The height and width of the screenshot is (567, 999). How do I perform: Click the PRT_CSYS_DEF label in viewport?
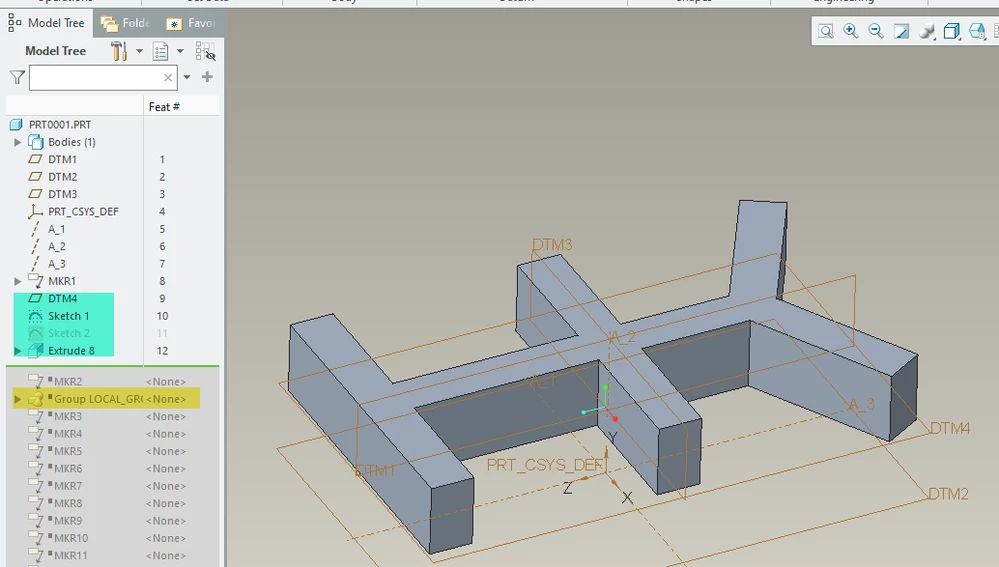coord(545,465)
